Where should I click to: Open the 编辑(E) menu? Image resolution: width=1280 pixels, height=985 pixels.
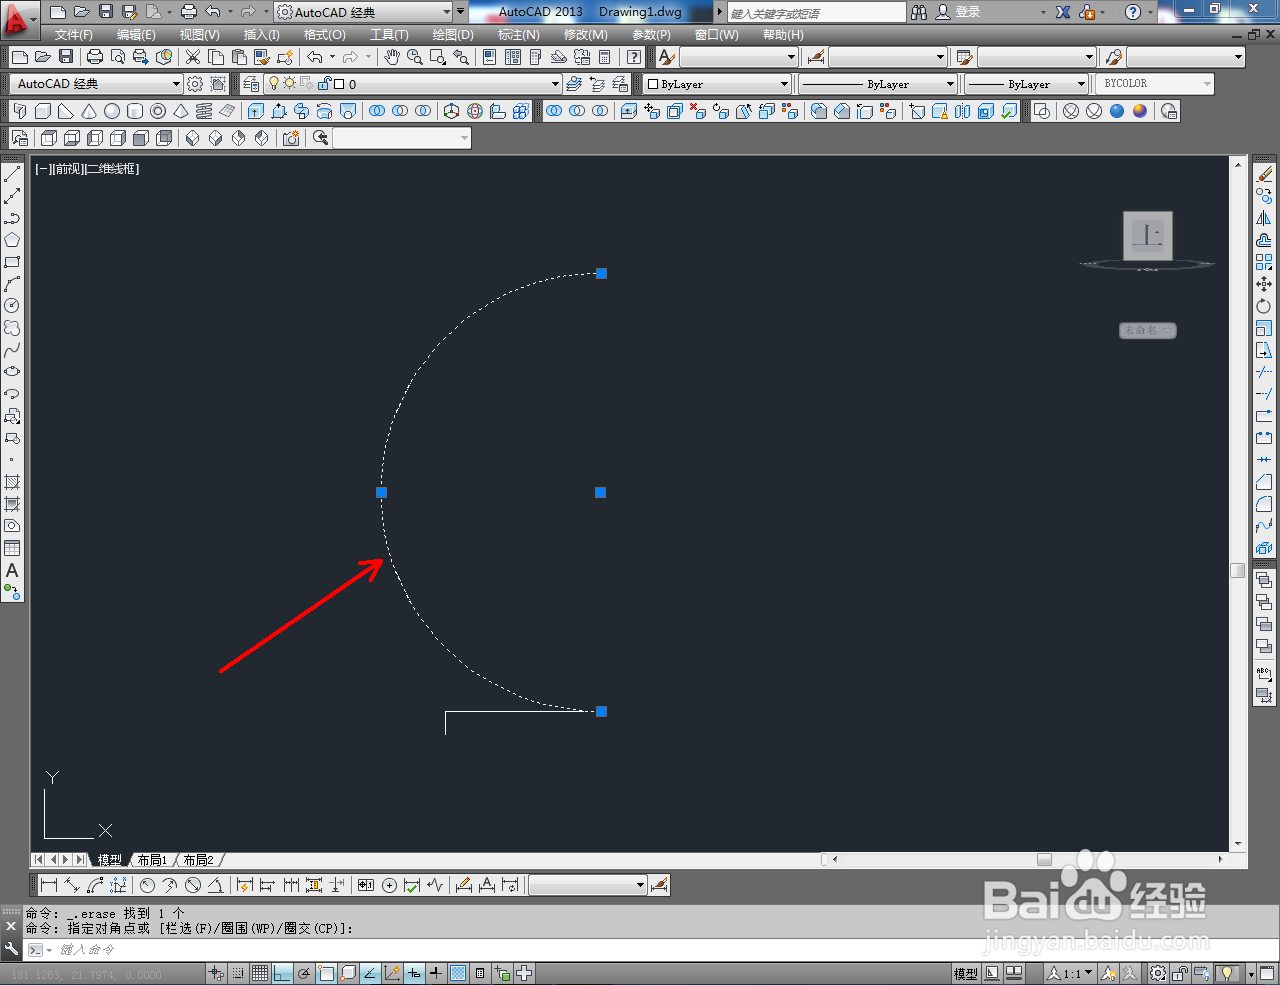136,34
